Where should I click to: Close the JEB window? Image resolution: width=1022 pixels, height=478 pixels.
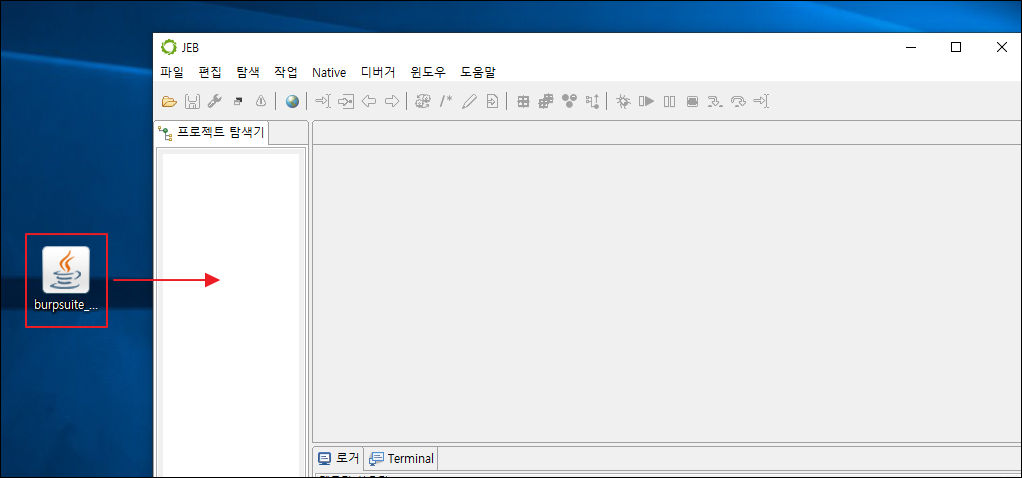click(1002, 47)
